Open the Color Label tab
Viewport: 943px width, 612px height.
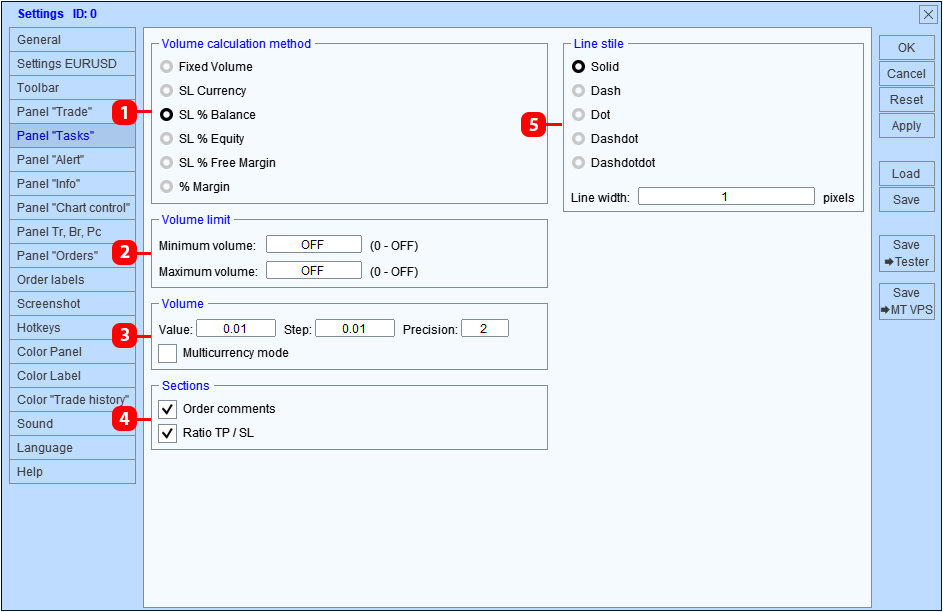coord(72,376)
